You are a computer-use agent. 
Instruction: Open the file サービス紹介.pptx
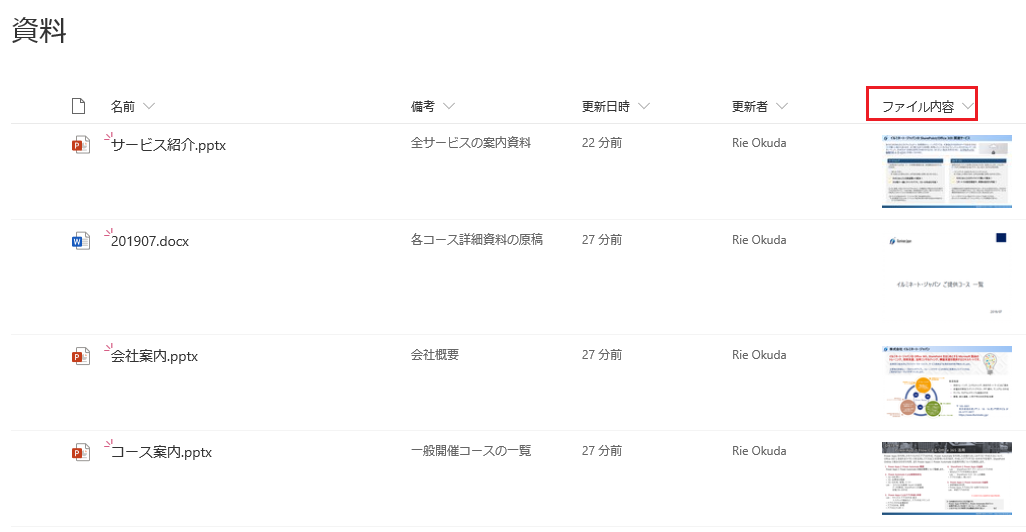[x=168, y=145]
